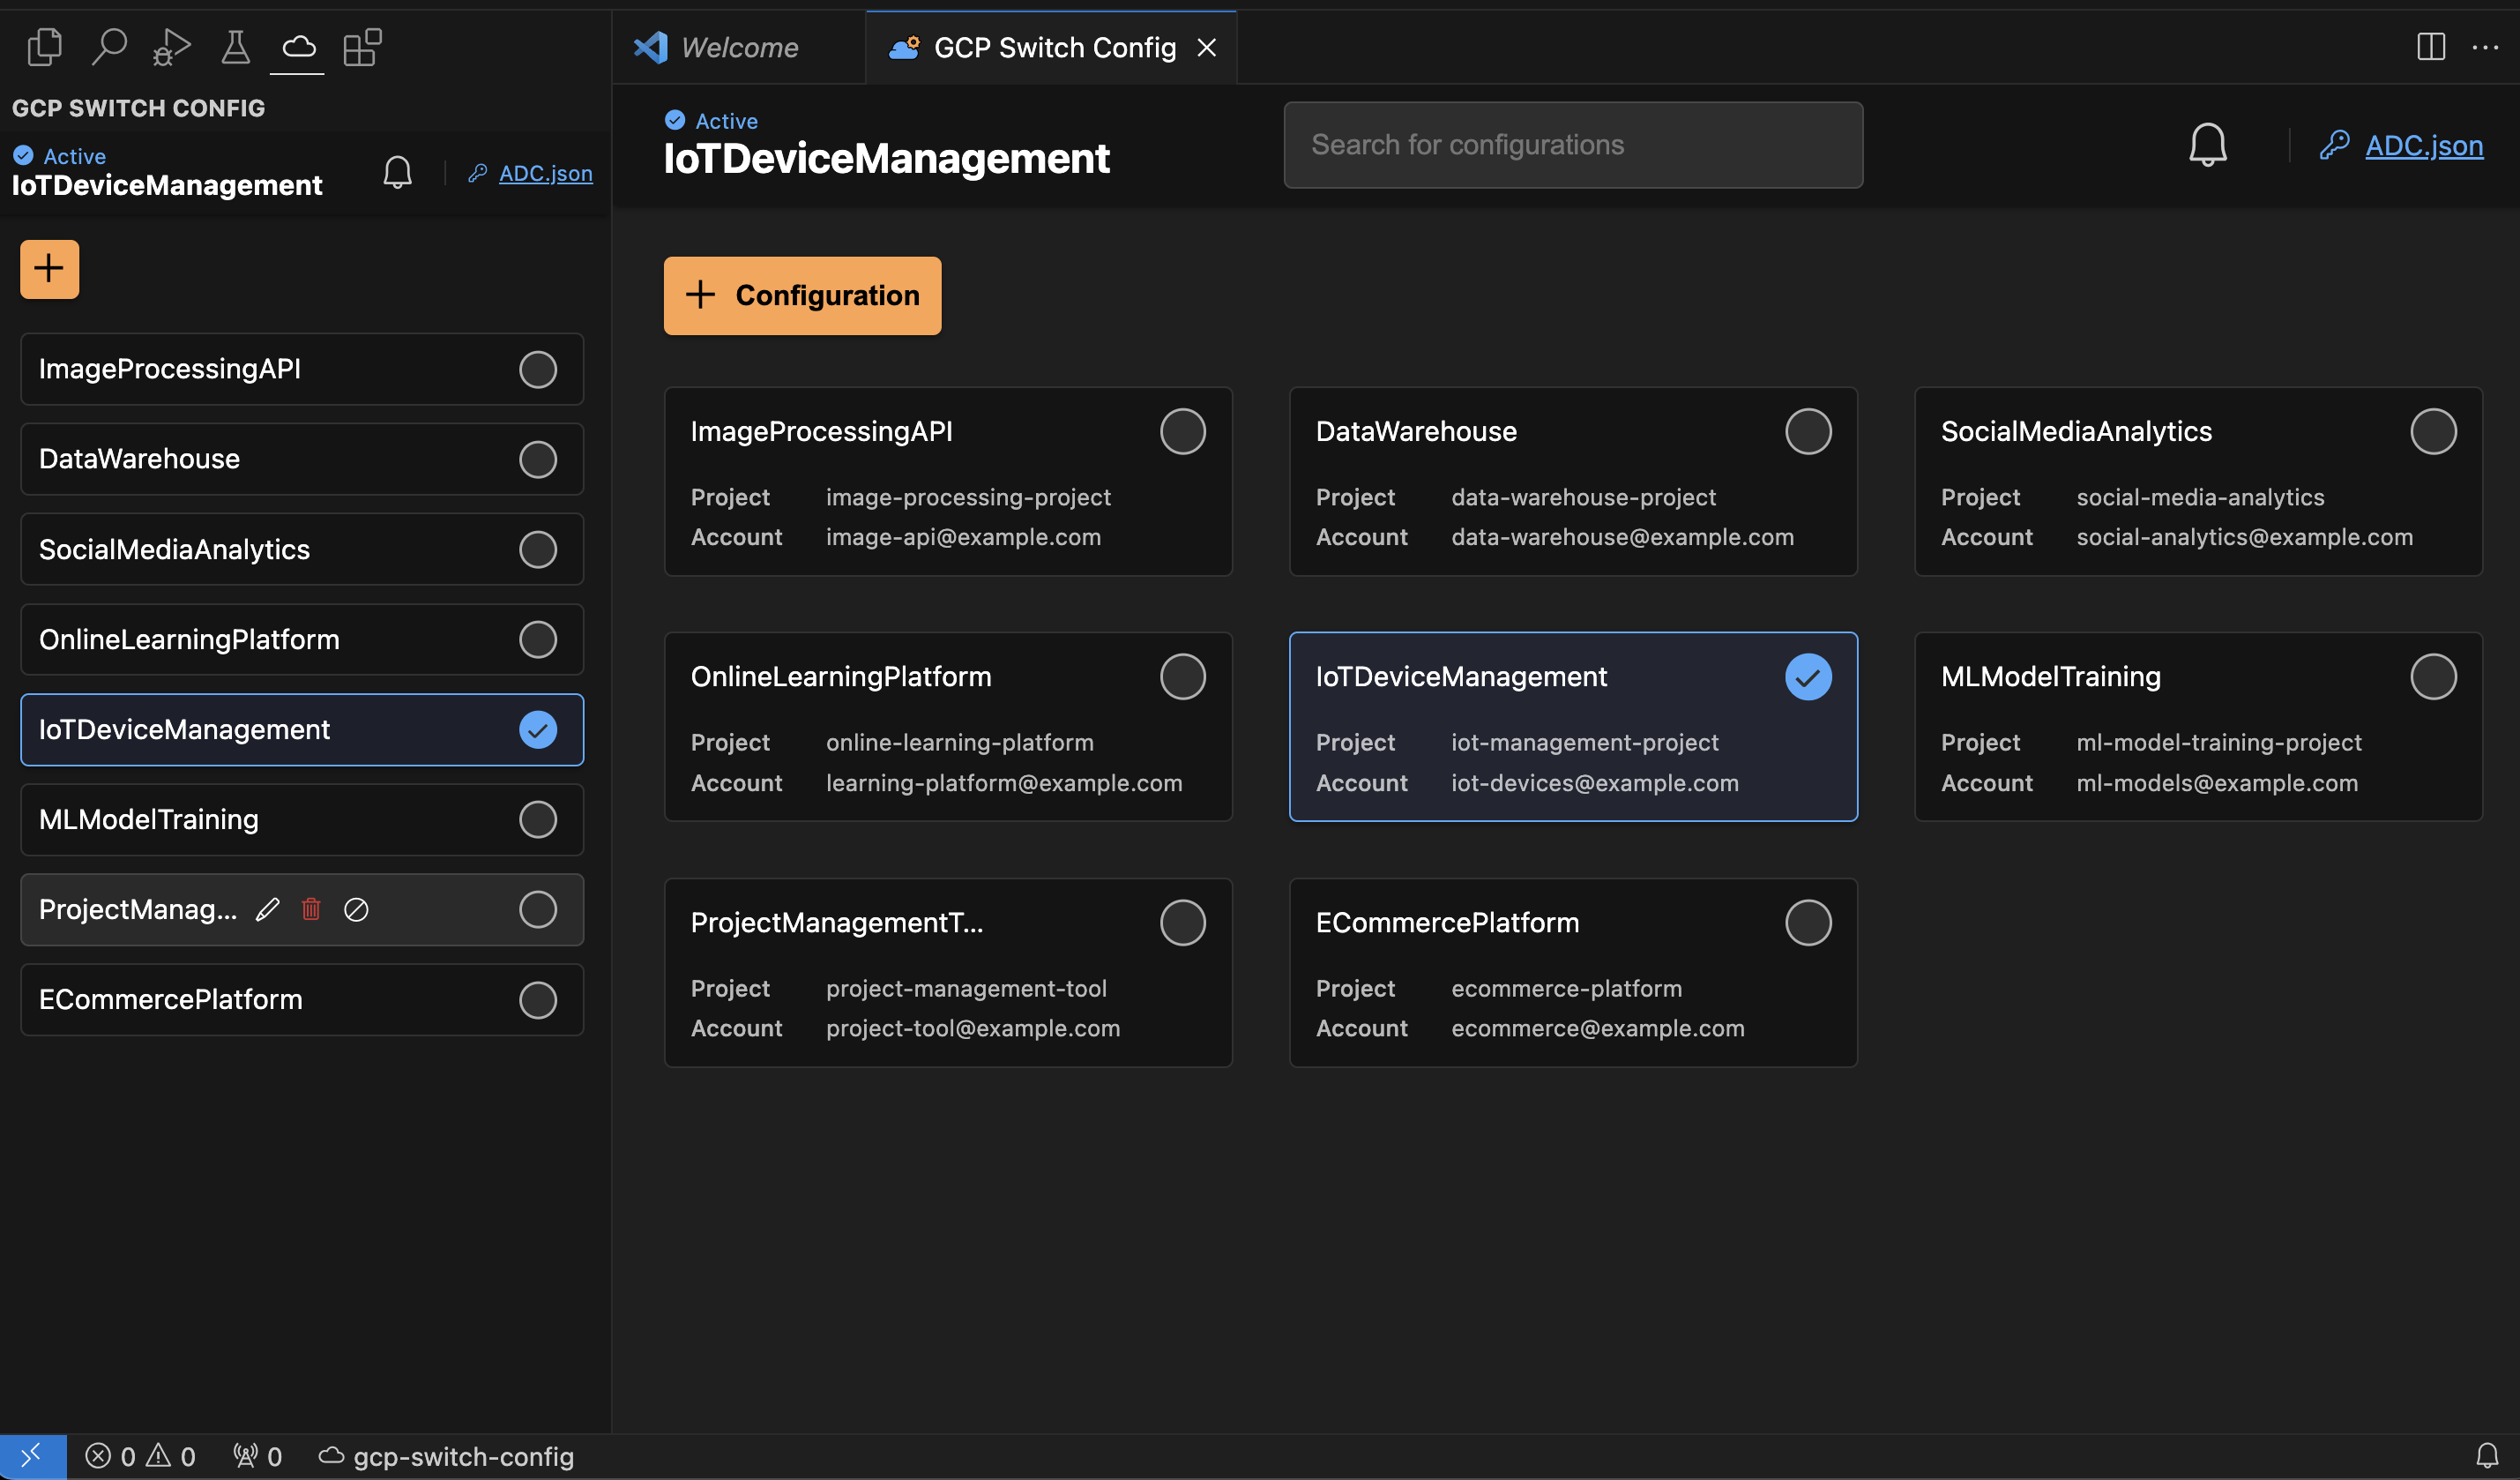Click the data-warehouse-project project value
The height and width of the screenshot is (1480, 2520).
[x=1583, y=497]
